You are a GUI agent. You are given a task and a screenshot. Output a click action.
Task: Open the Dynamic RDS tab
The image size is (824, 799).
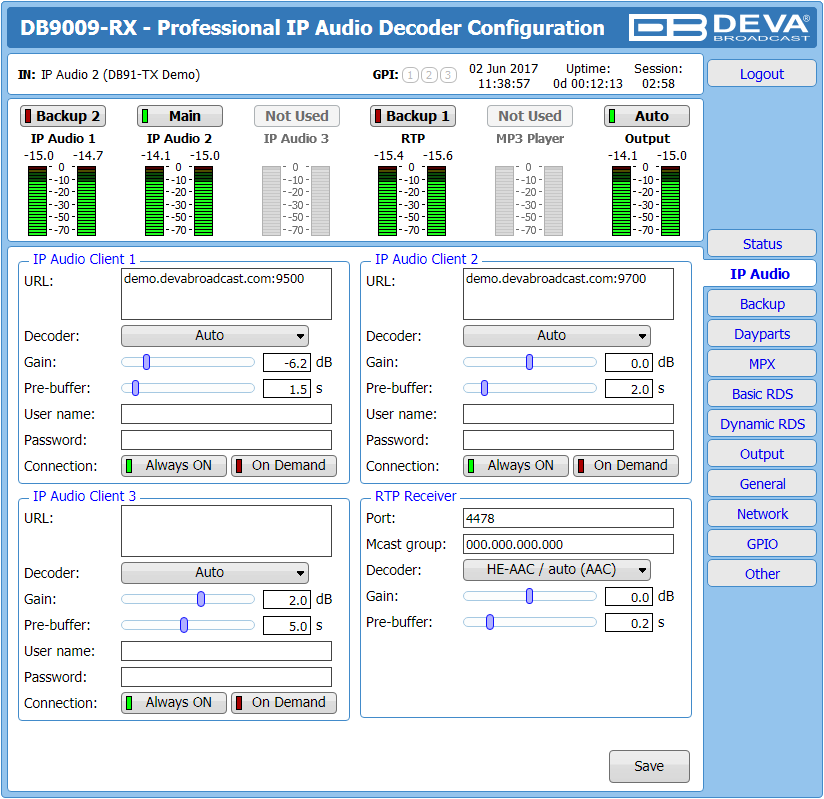(x=762, y=424)
